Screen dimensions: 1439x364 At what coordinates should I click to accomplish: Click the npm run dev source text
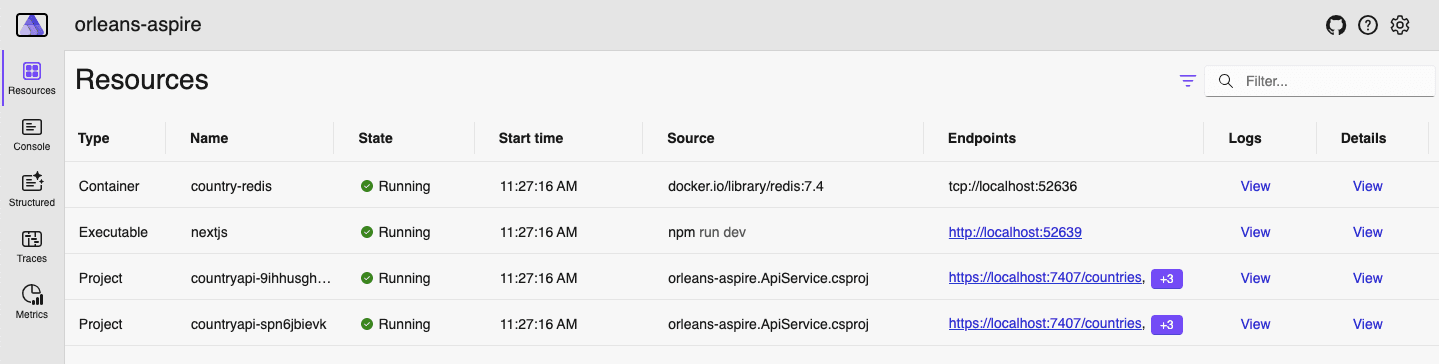pyautogui.click(x=707, y=232)
